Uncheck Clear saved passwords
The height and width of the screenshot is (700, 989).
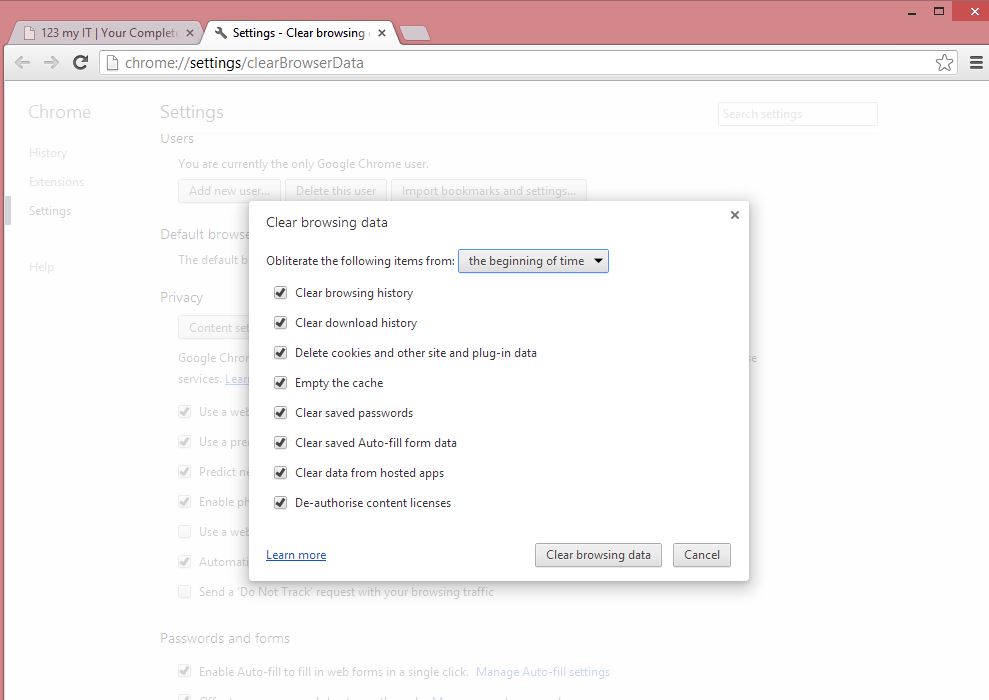tap(281, 412)
